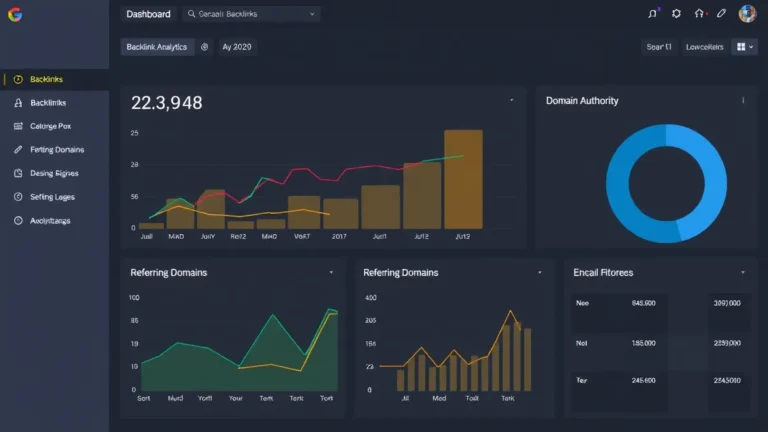Click the Dashboard button in header
Image resolution: width=768 pixels, height=432 pixels.
pyautogui.click(x=149, y=14)
